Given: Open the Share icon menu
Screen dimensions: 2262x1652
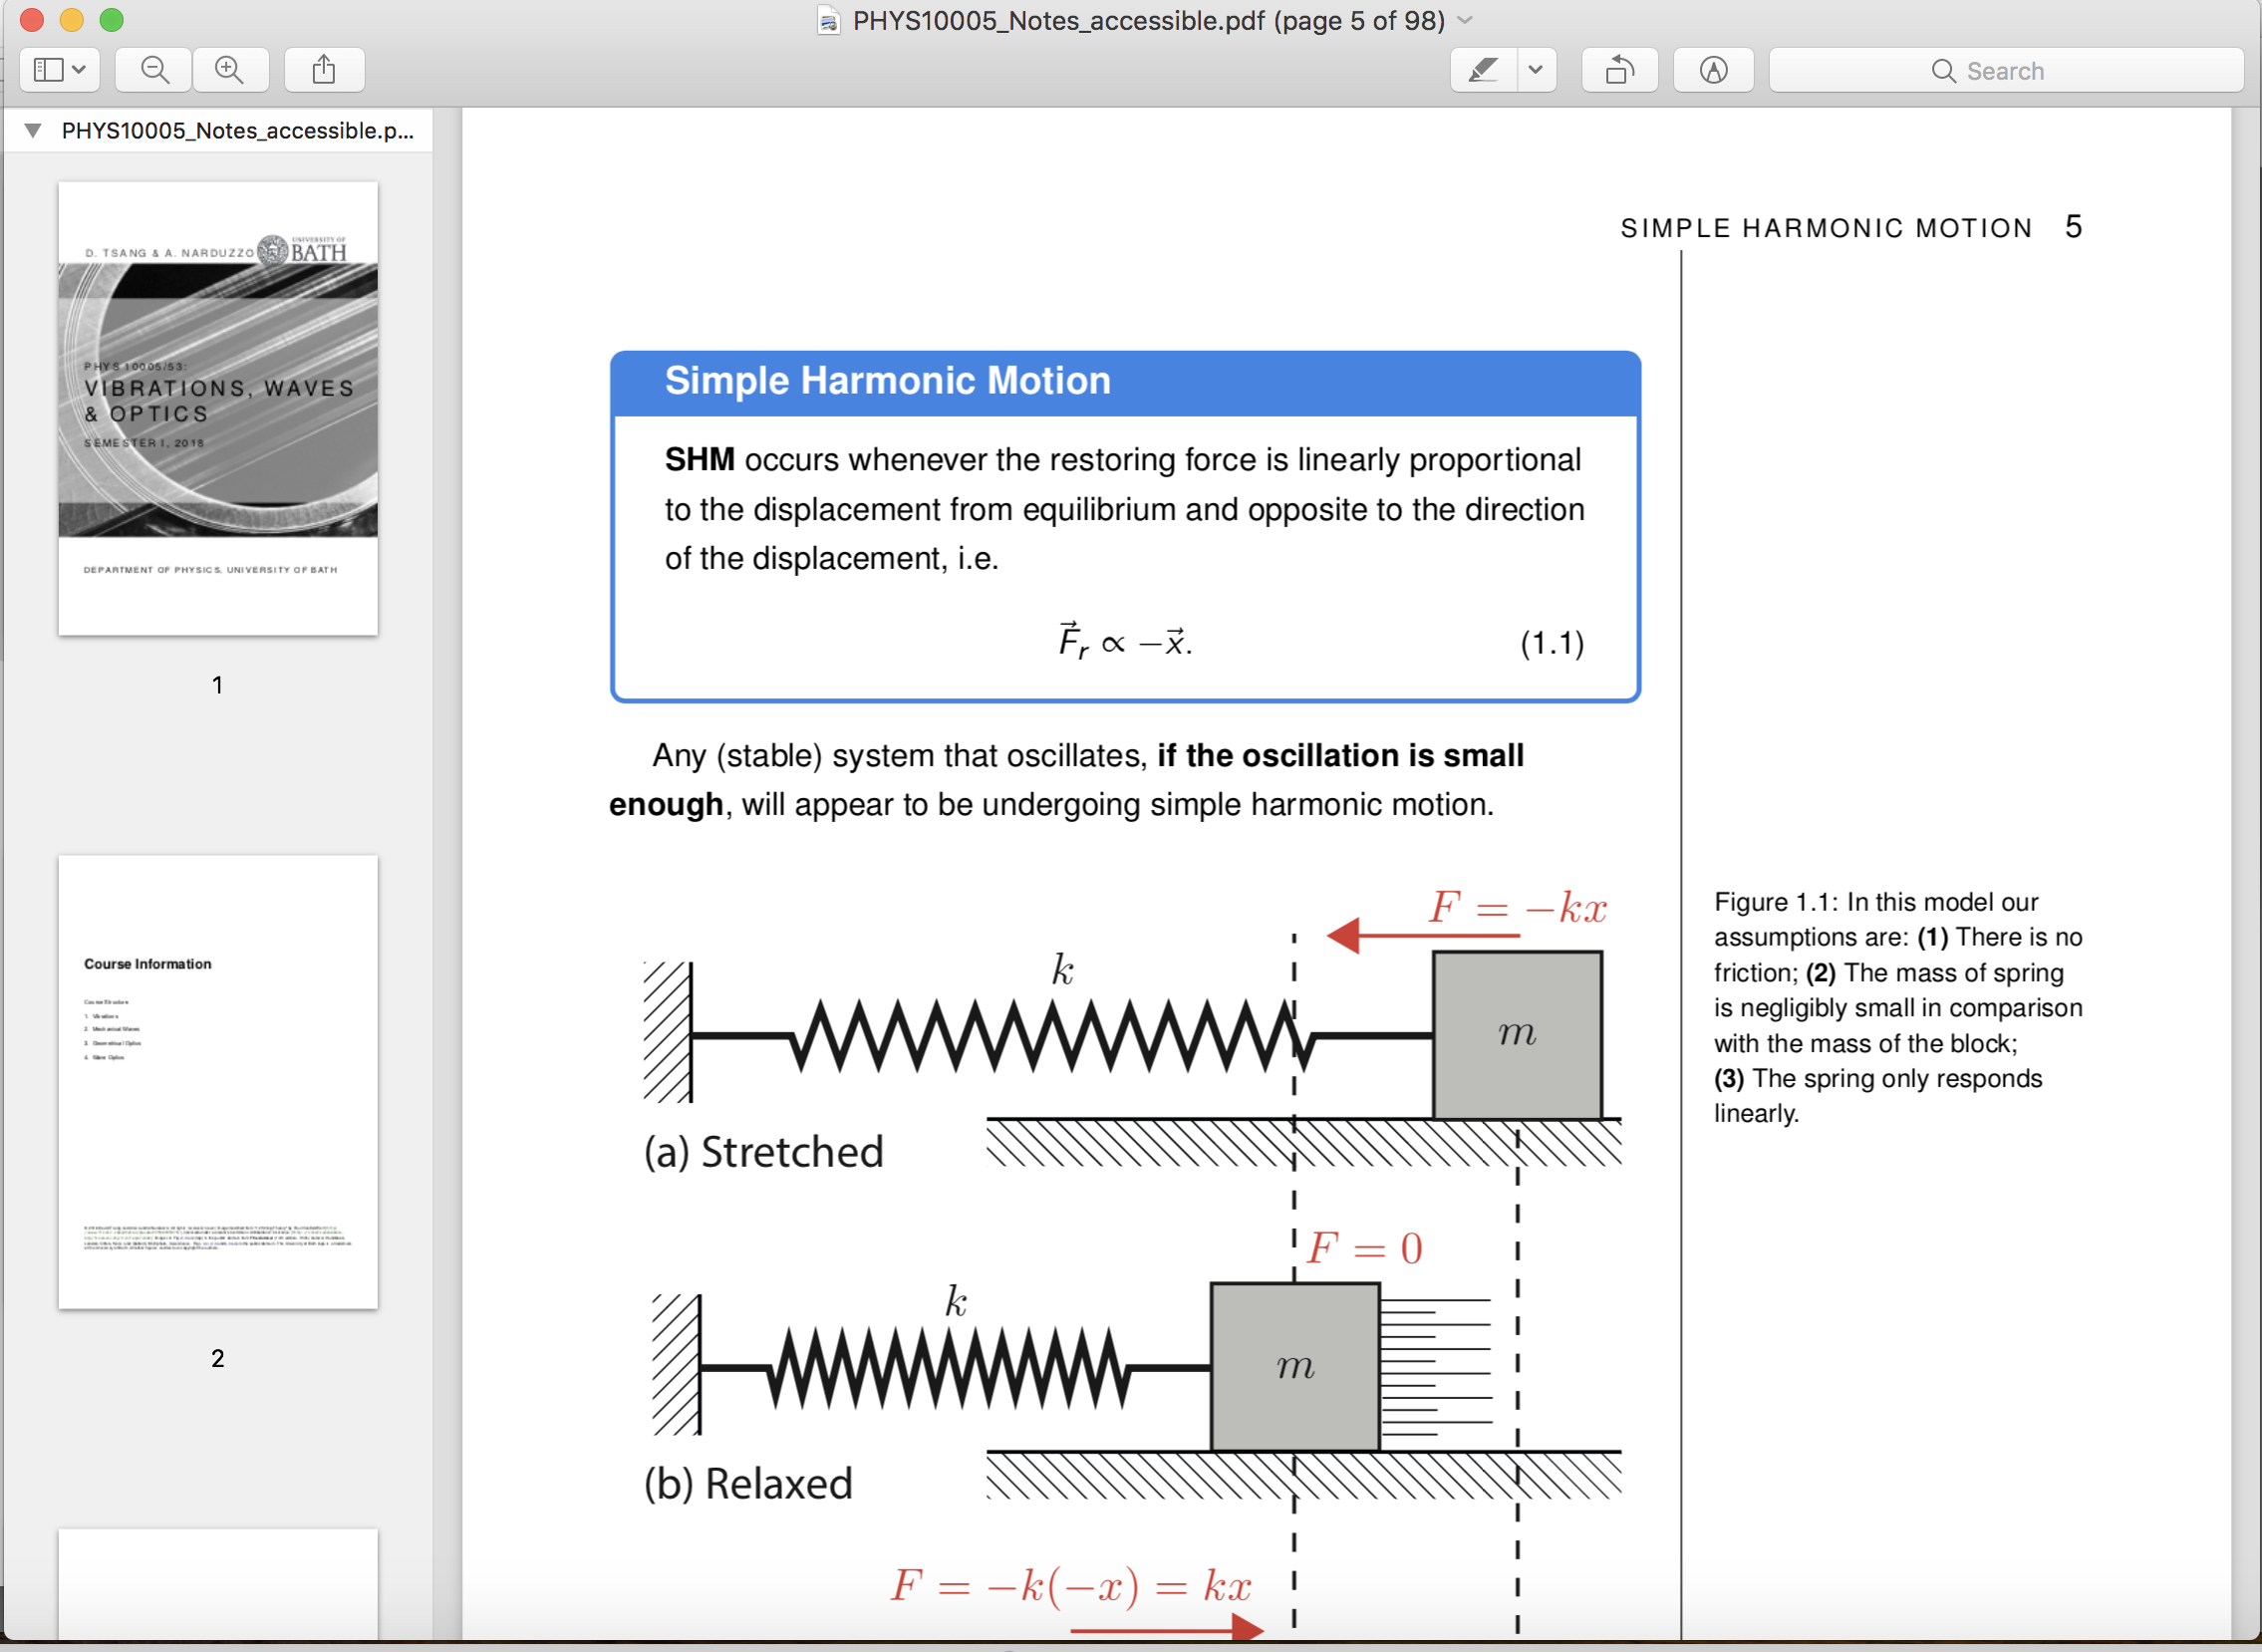Looking at the screenshot, I should coord(323,70).
